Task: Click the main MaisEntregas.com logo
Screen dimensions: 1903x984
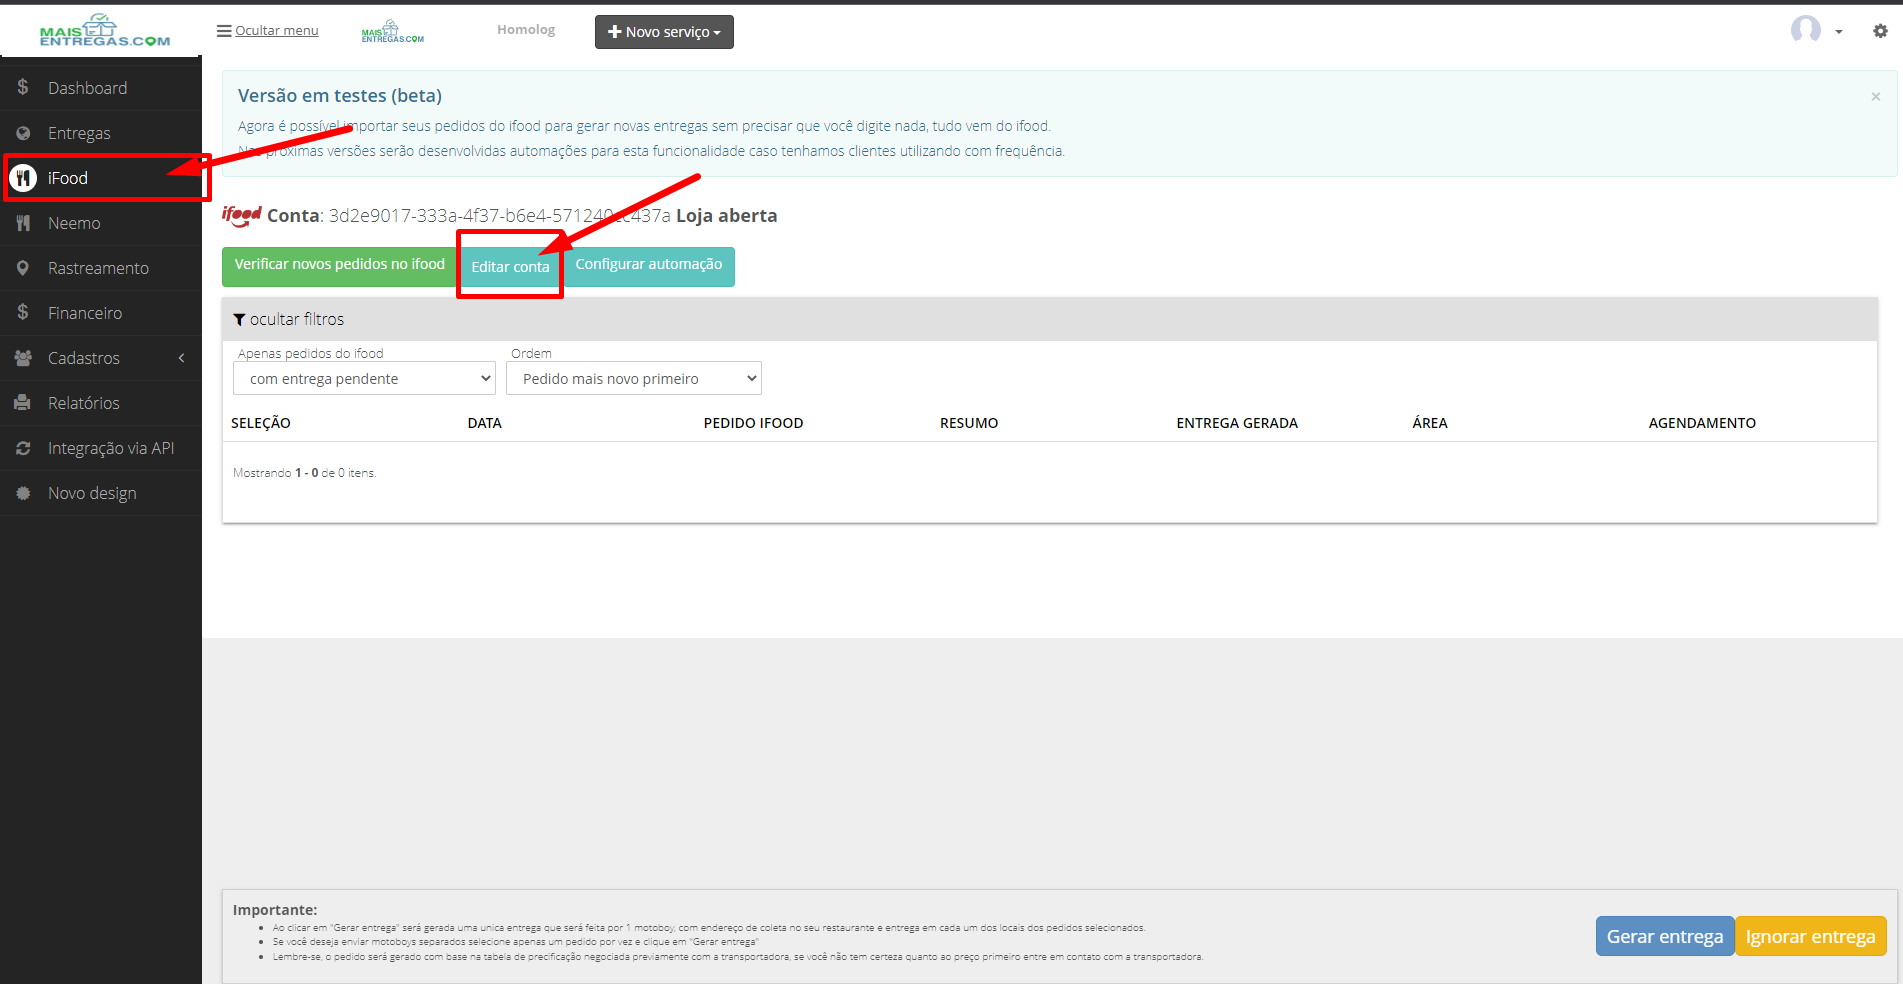Action: 105,31
